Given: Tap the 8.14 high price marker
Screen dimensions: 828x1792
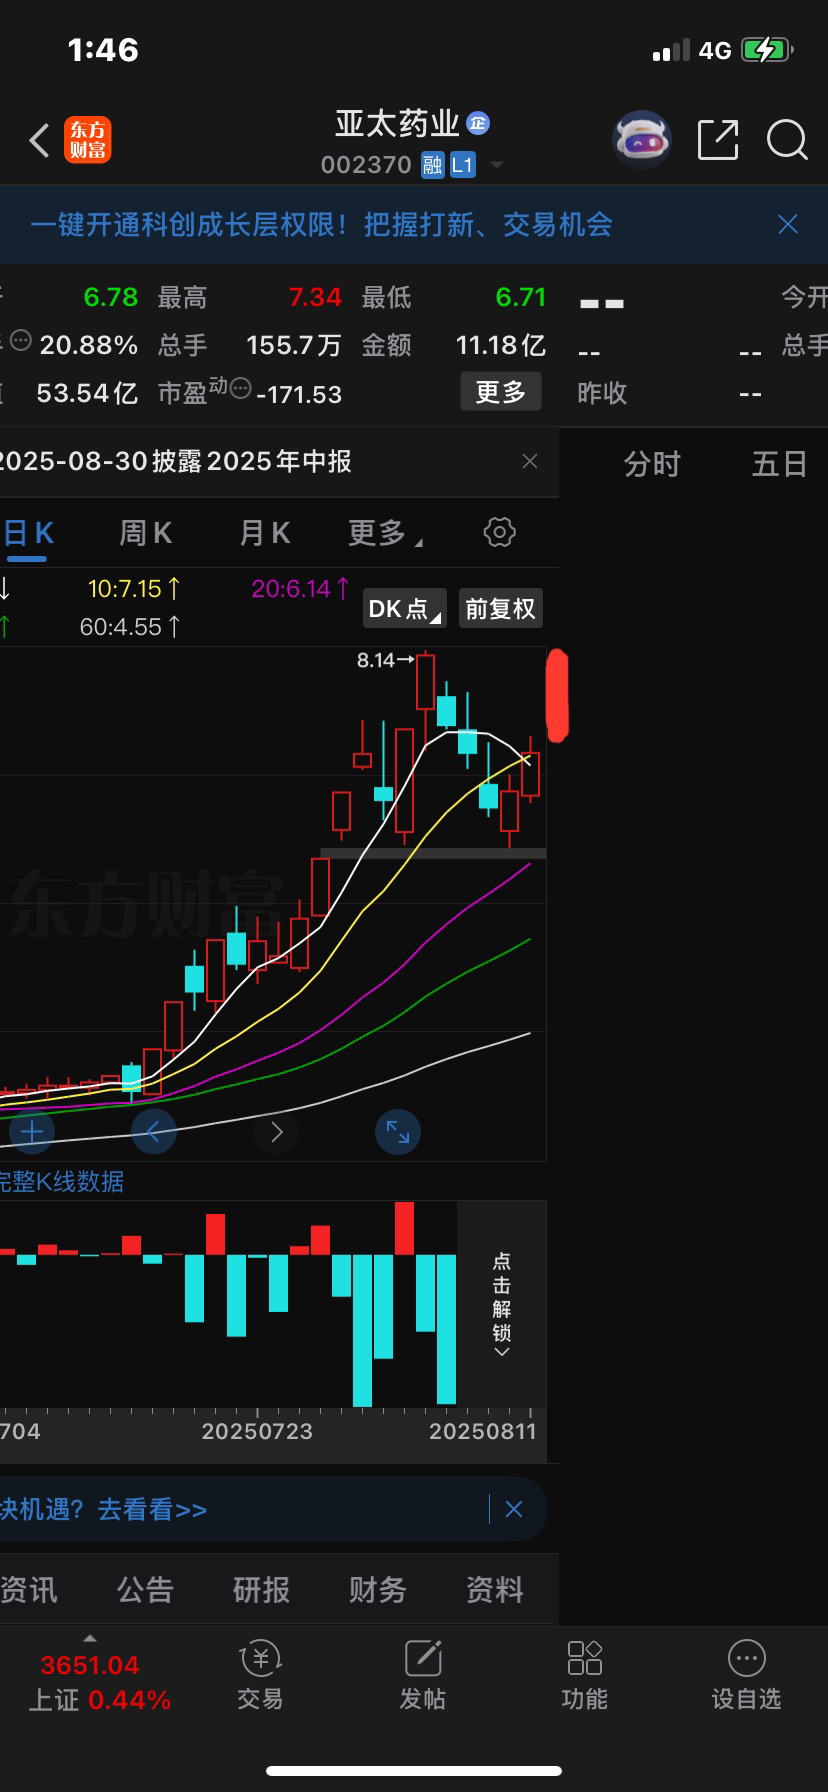Looking at the screenshot, I should (385, 660).
